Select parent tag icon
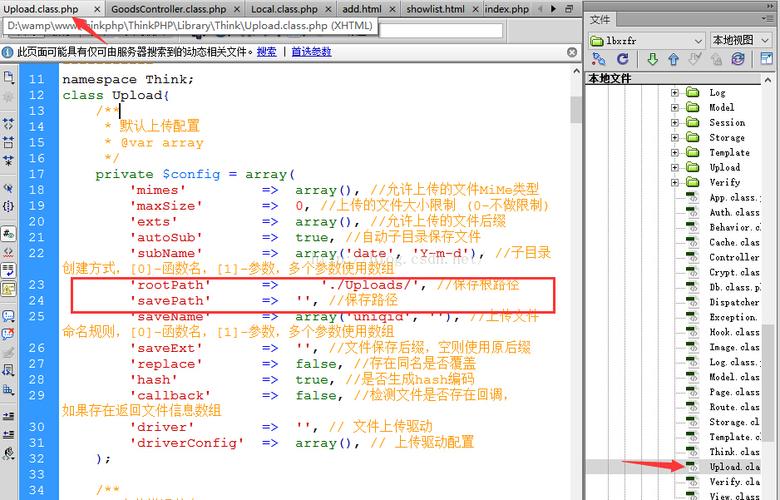Image resolution: width=780 pixels, height=500 pixels. tap(8, 188)
